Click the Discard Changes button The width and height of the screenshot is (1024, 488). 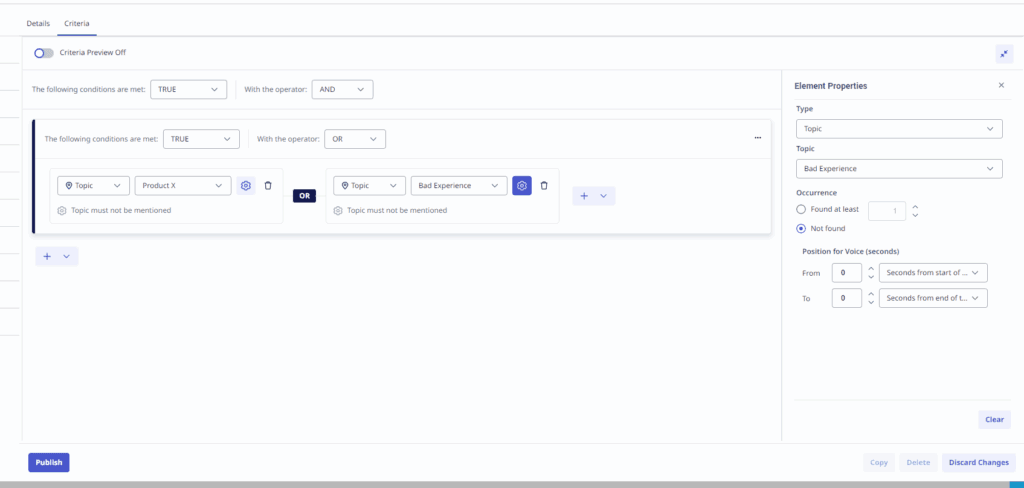coord(978,462)
